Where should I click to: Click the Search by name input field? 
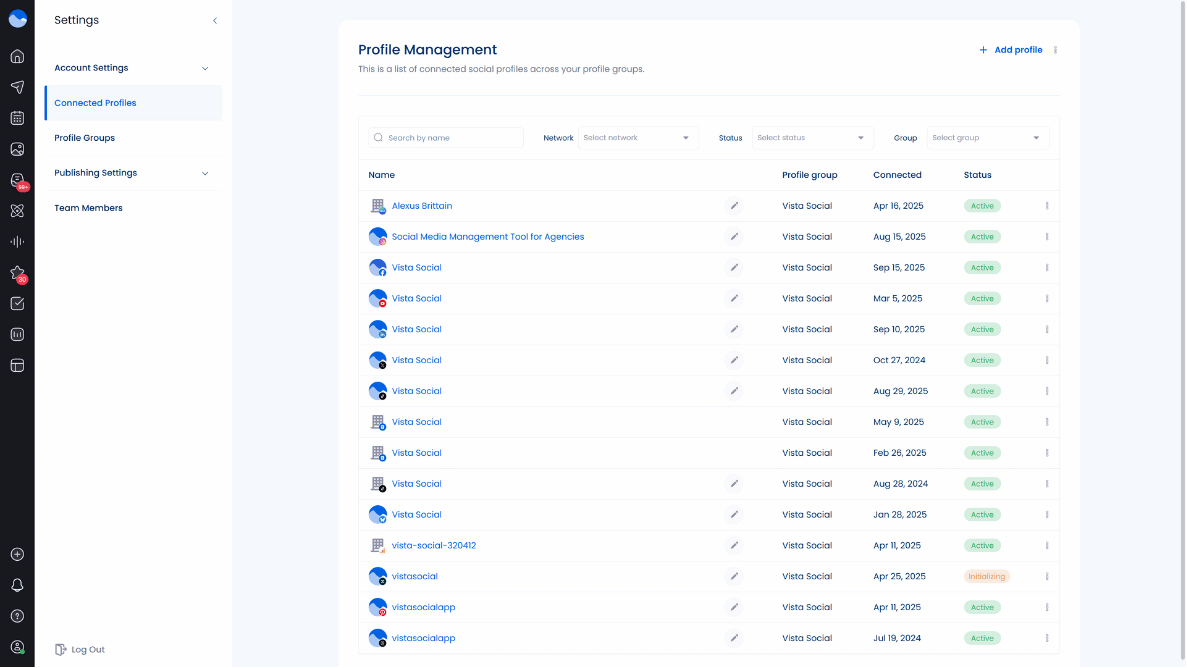445,137
